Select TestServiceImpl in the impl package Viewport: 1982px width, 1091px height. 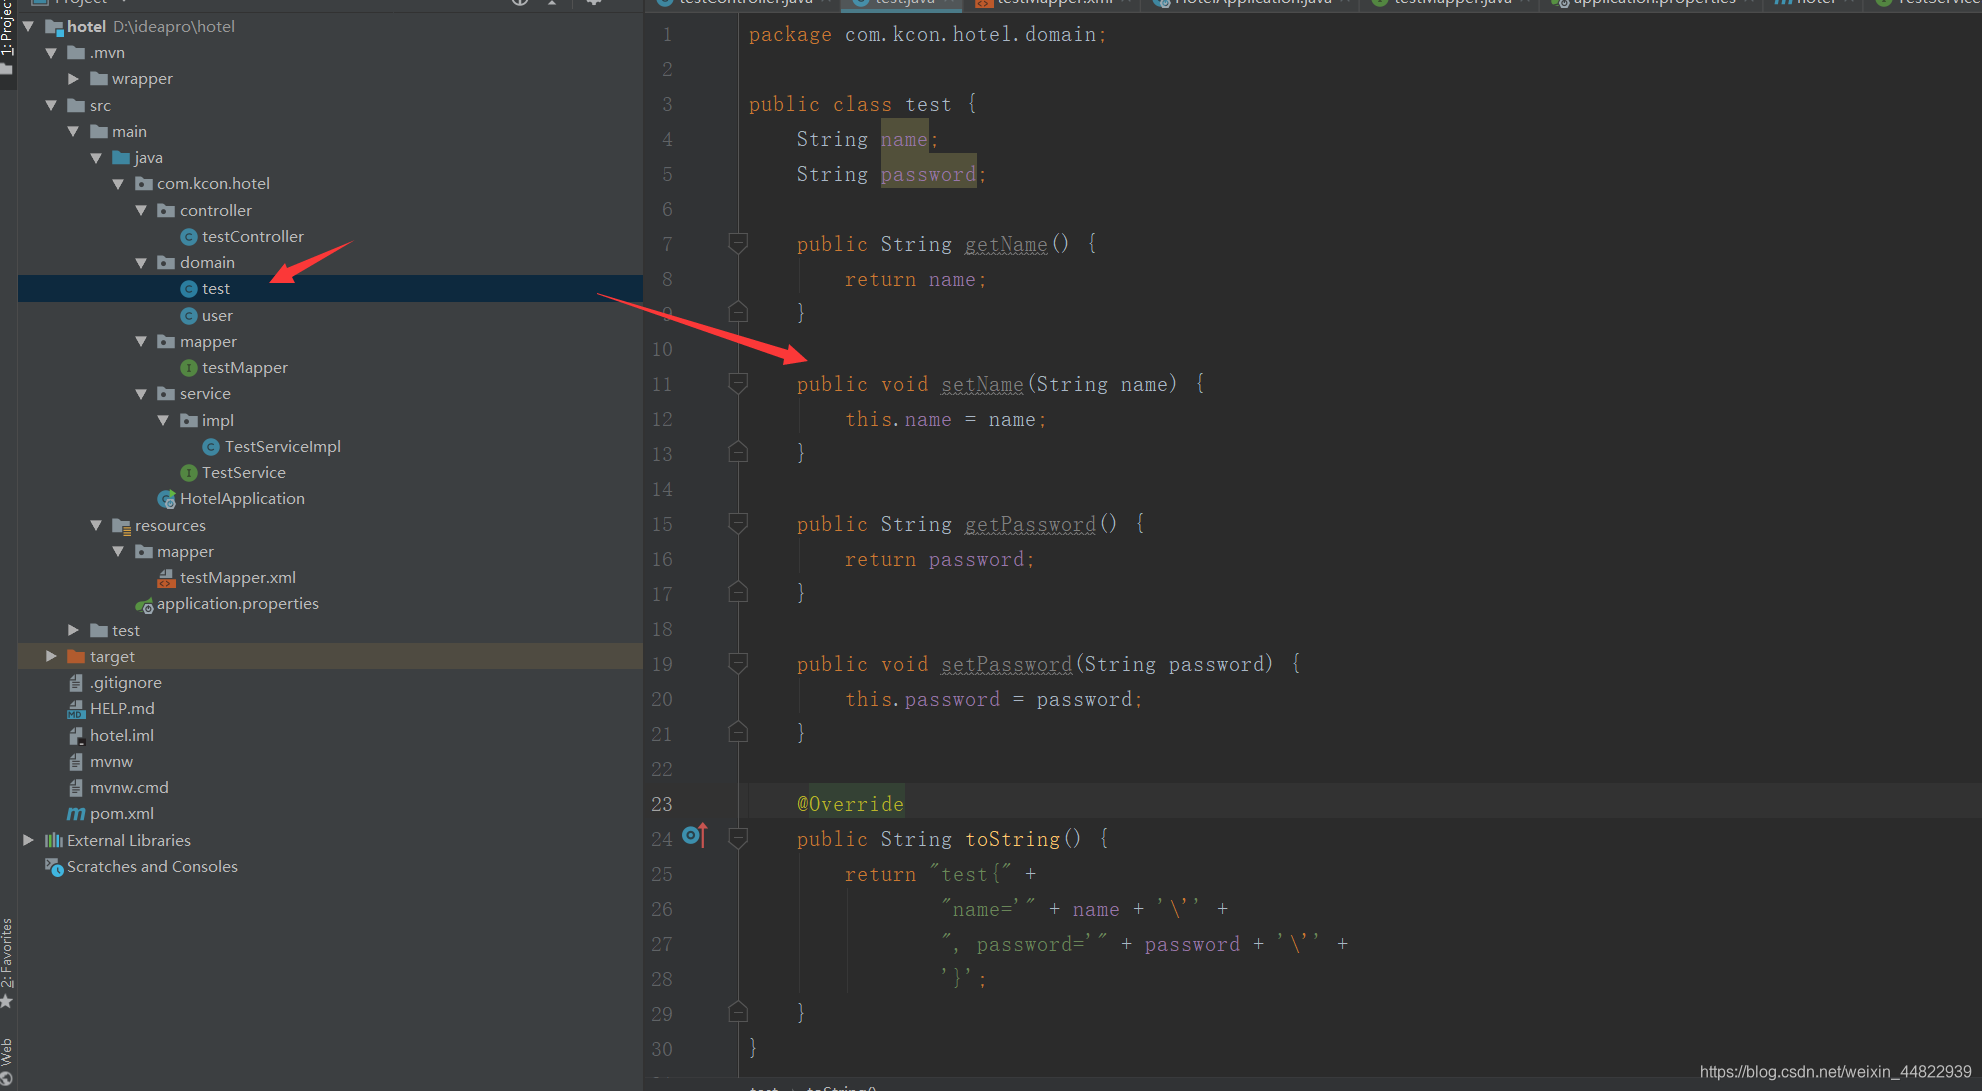tap(282, 447)
